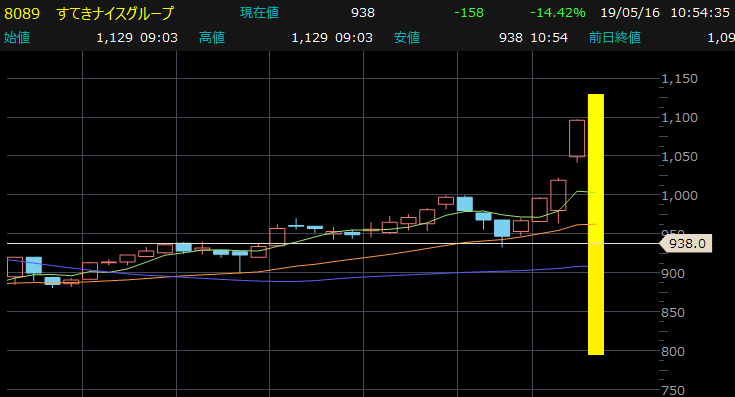The width and height of the screenshot is (735, 397).
Task: Click the 938.0 current price marker
Action: coord(685,244)
